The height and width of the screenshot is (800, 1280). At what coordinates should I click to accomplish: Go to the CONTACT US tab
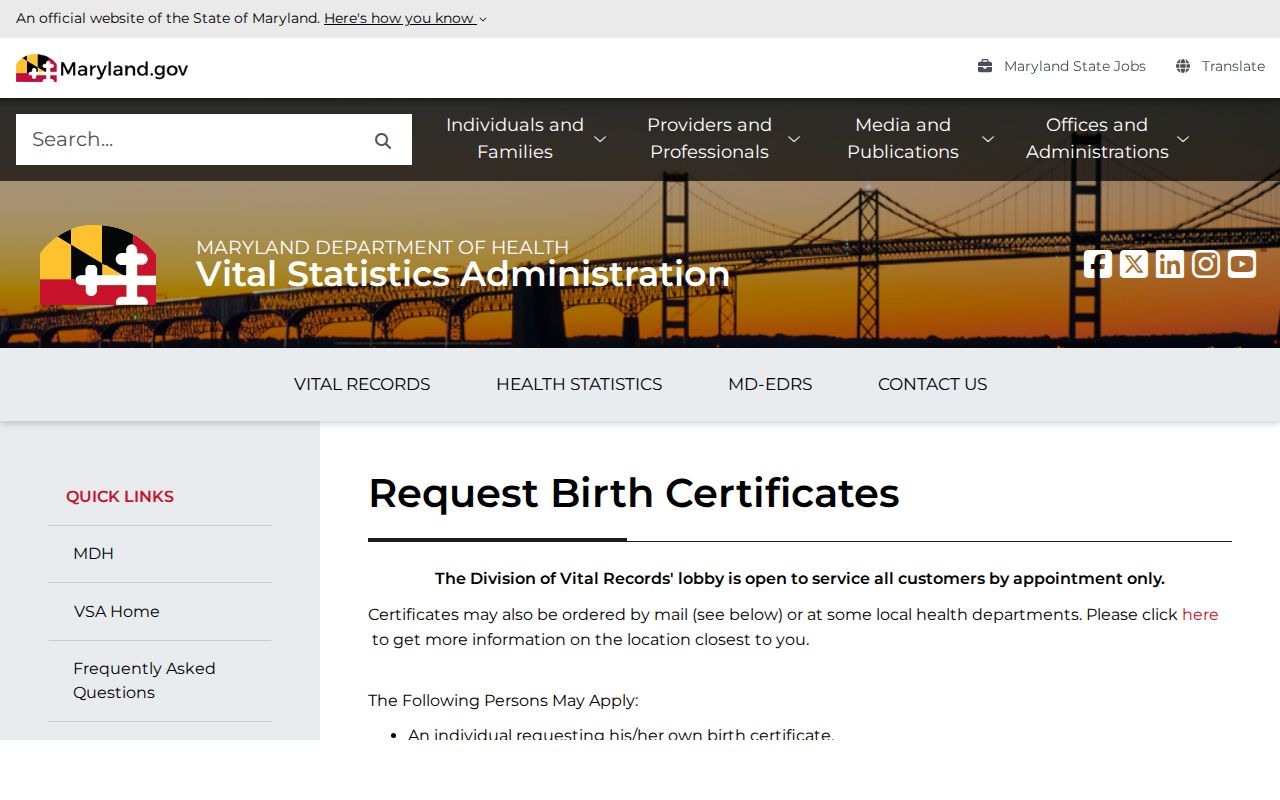pyautogui.click(x=932, y=384)
